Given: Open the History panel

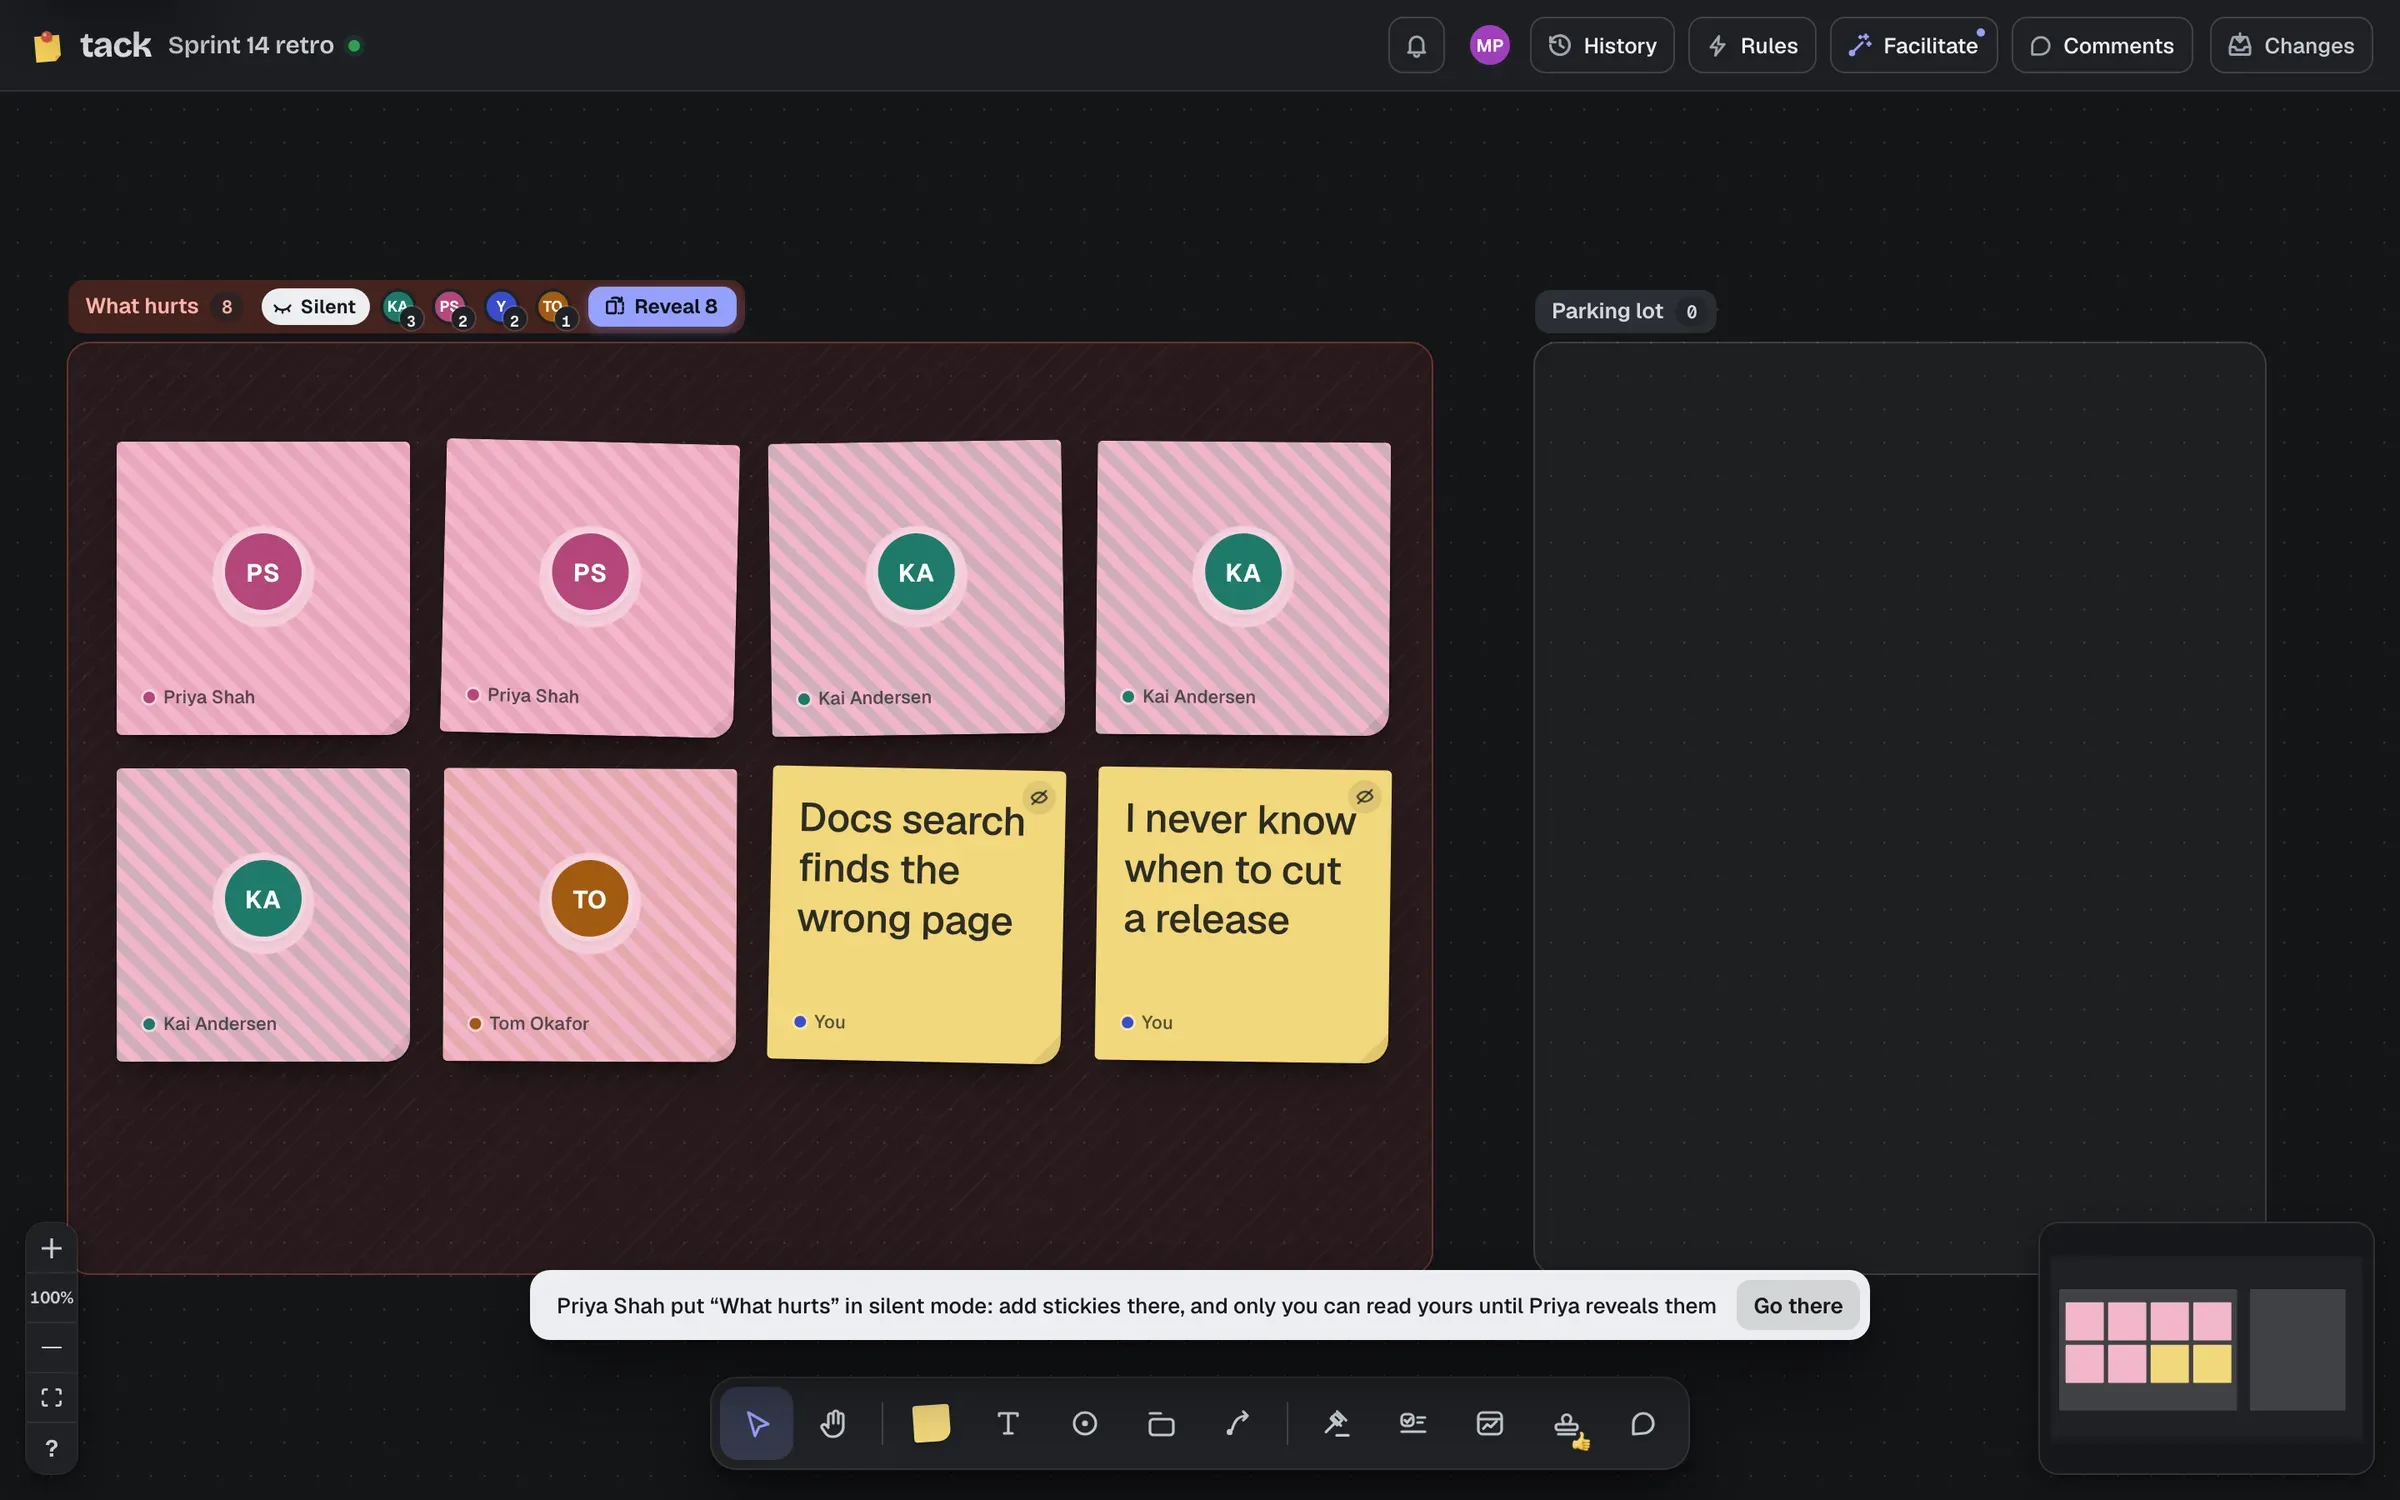Looking at the screenshot, I should point(1602,45).
